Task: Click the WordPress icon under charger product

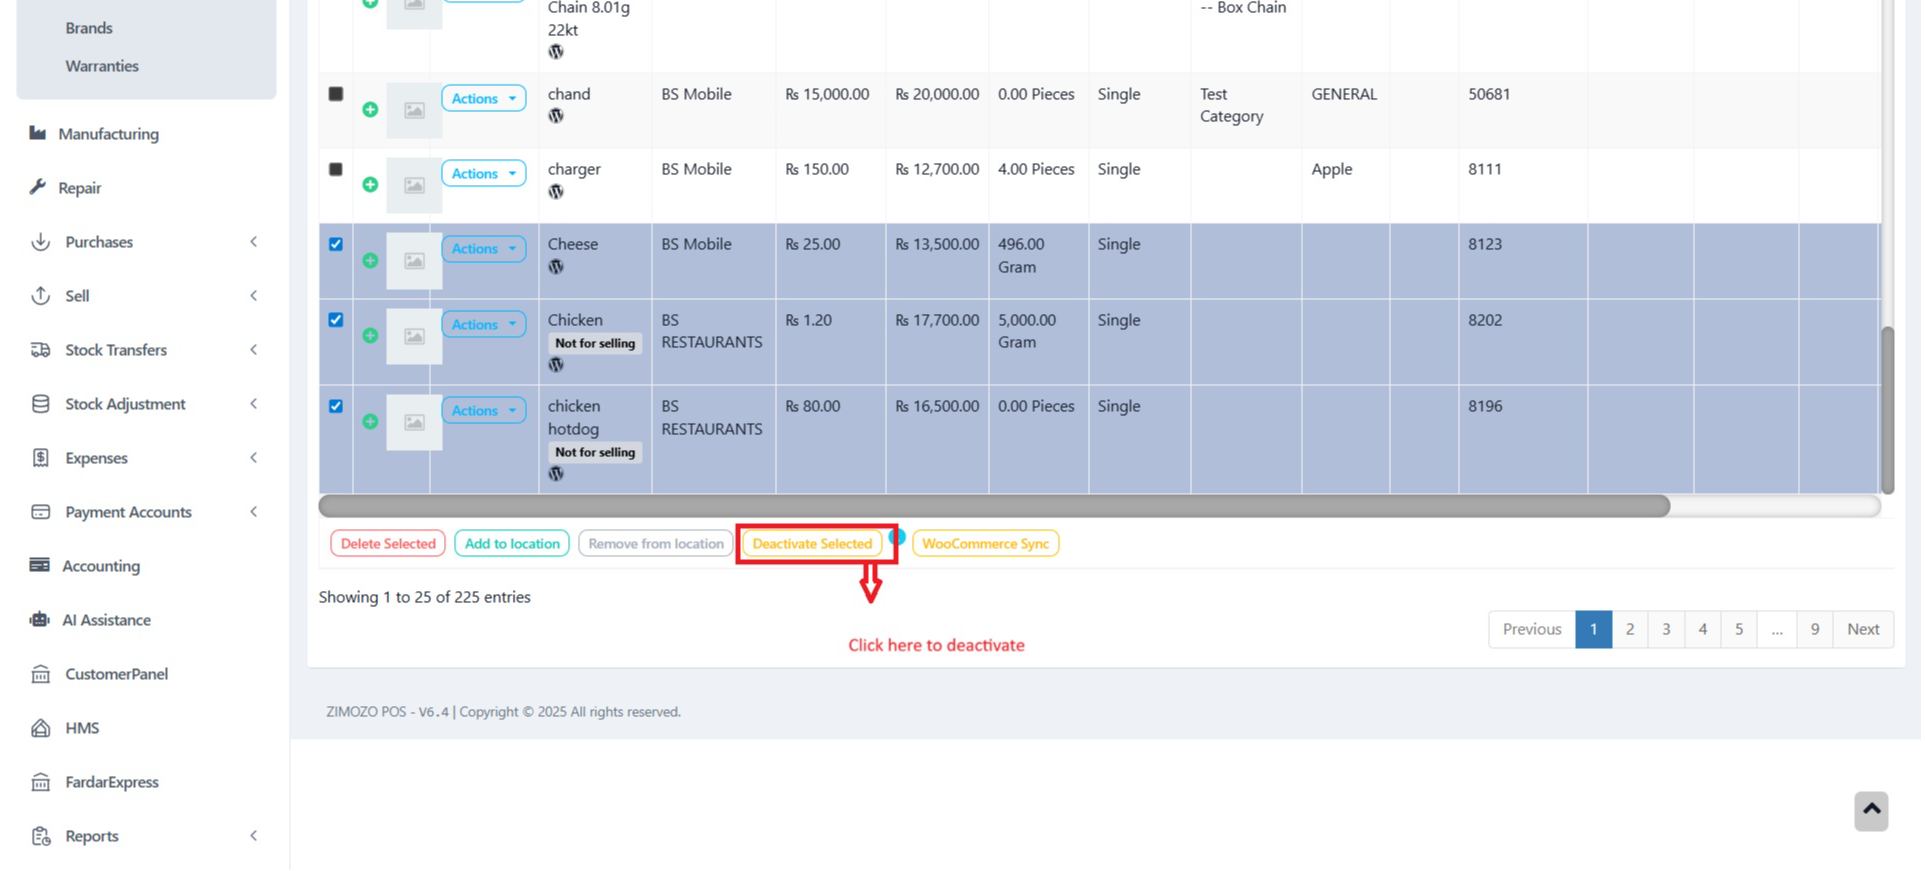Action: click(x=556, y=192)
